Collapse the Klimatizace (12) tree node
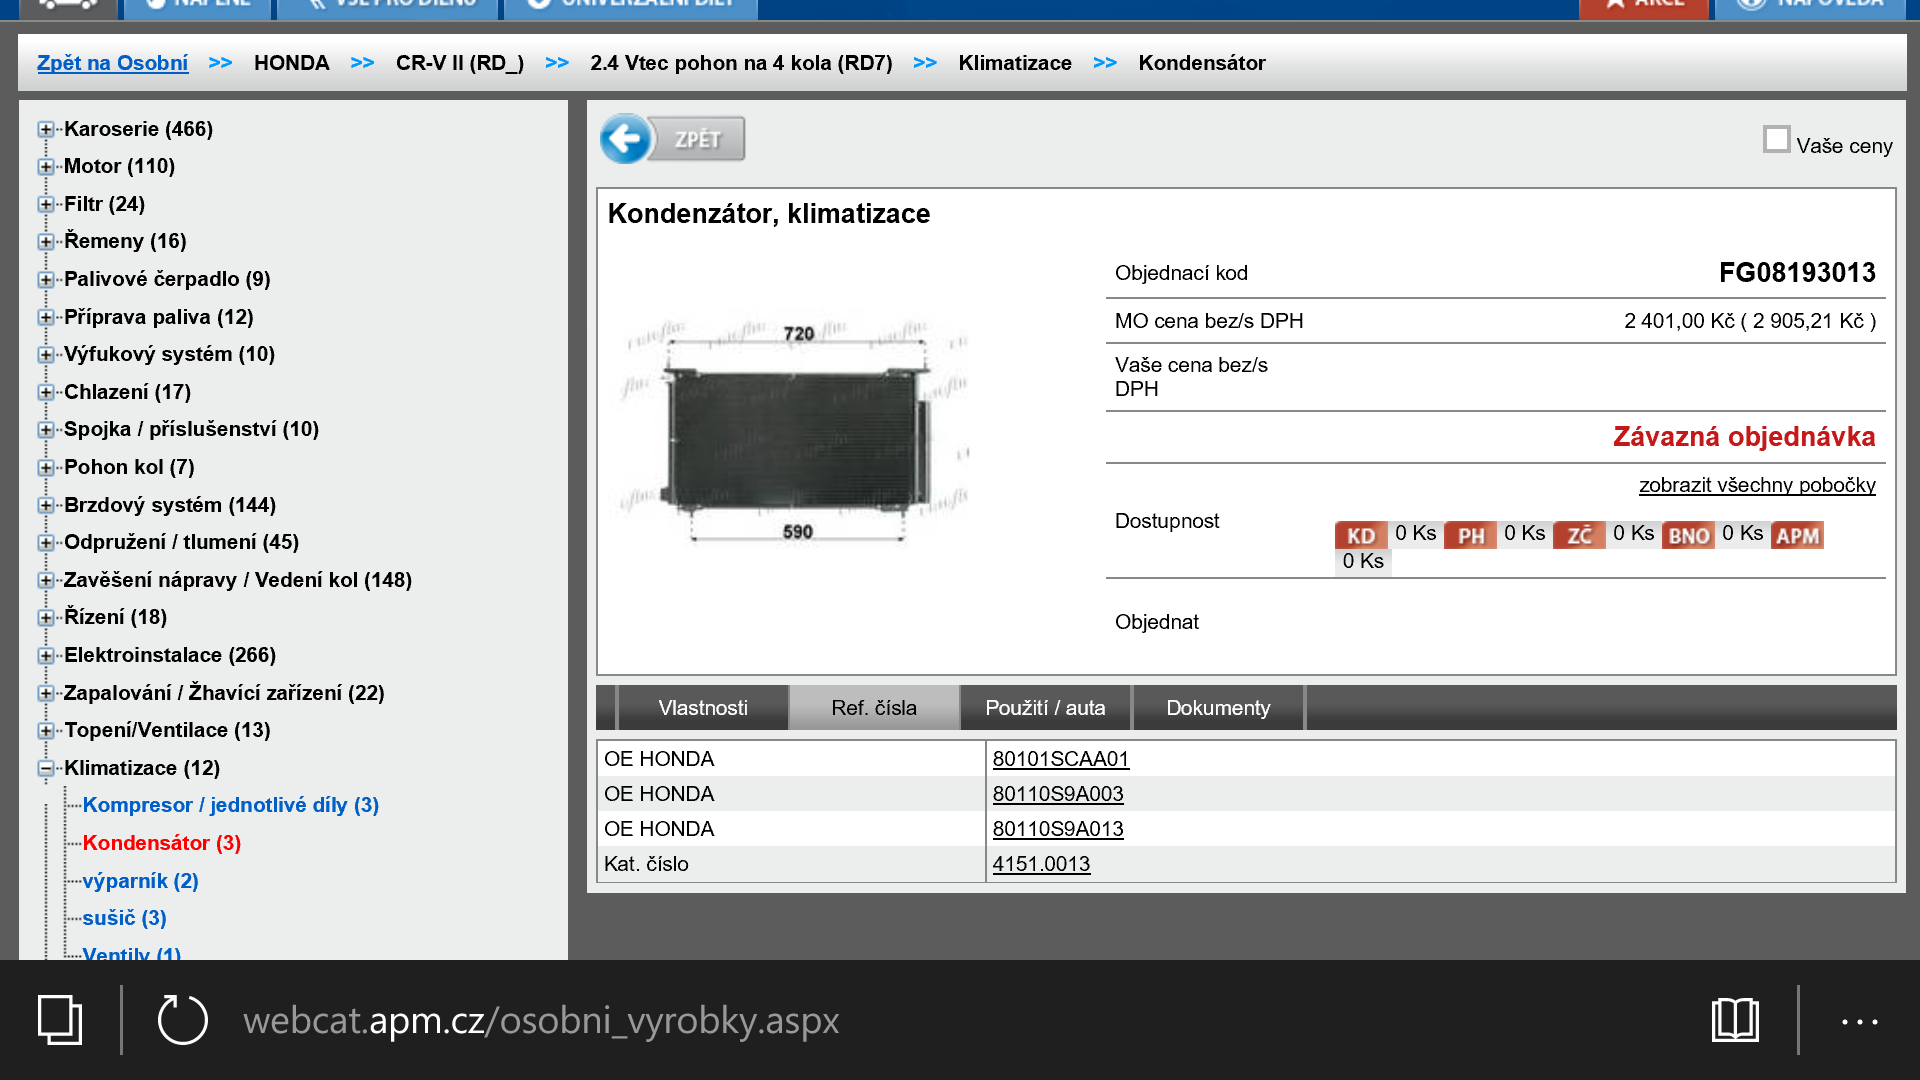The height and width of the screenshot is (1080, 1920). coord(46,768)
